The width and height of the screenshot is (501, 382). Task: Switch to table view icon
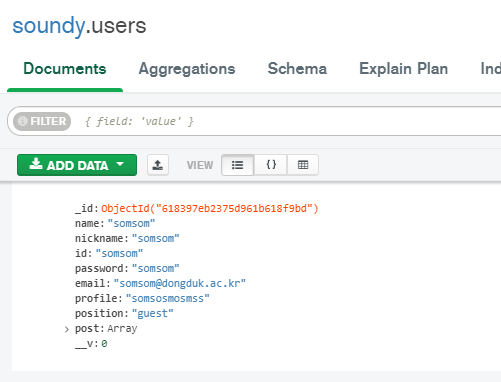coord(303,165)
